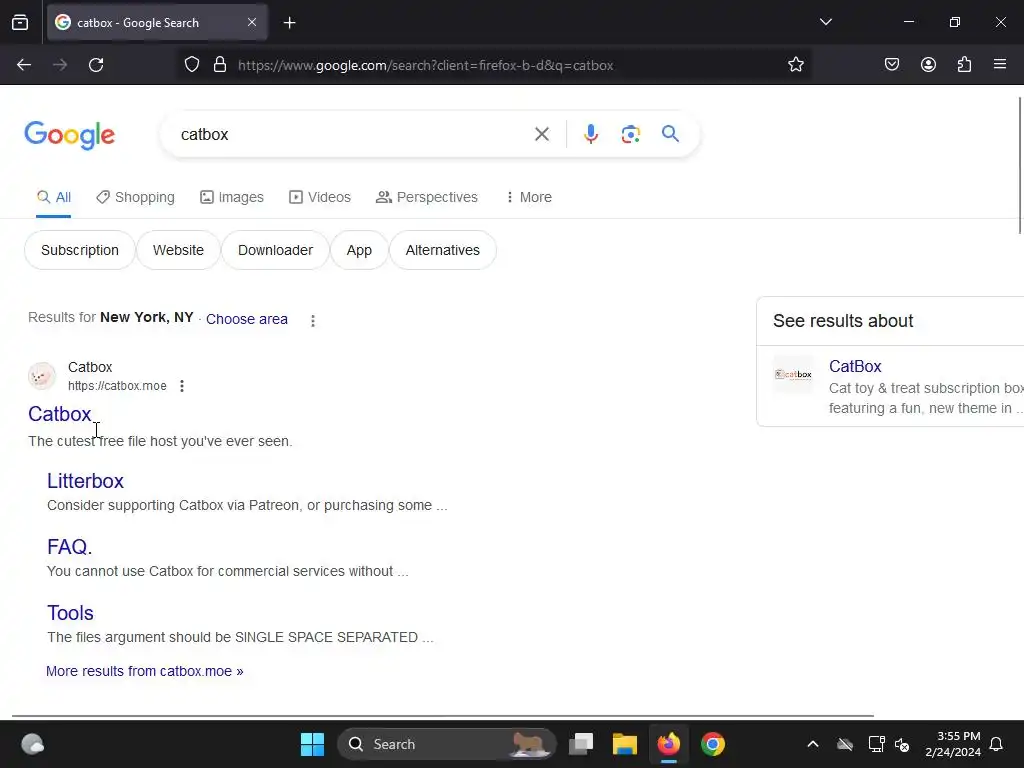
Task: Open tracking protection shield icon
Action: point(191,65)
